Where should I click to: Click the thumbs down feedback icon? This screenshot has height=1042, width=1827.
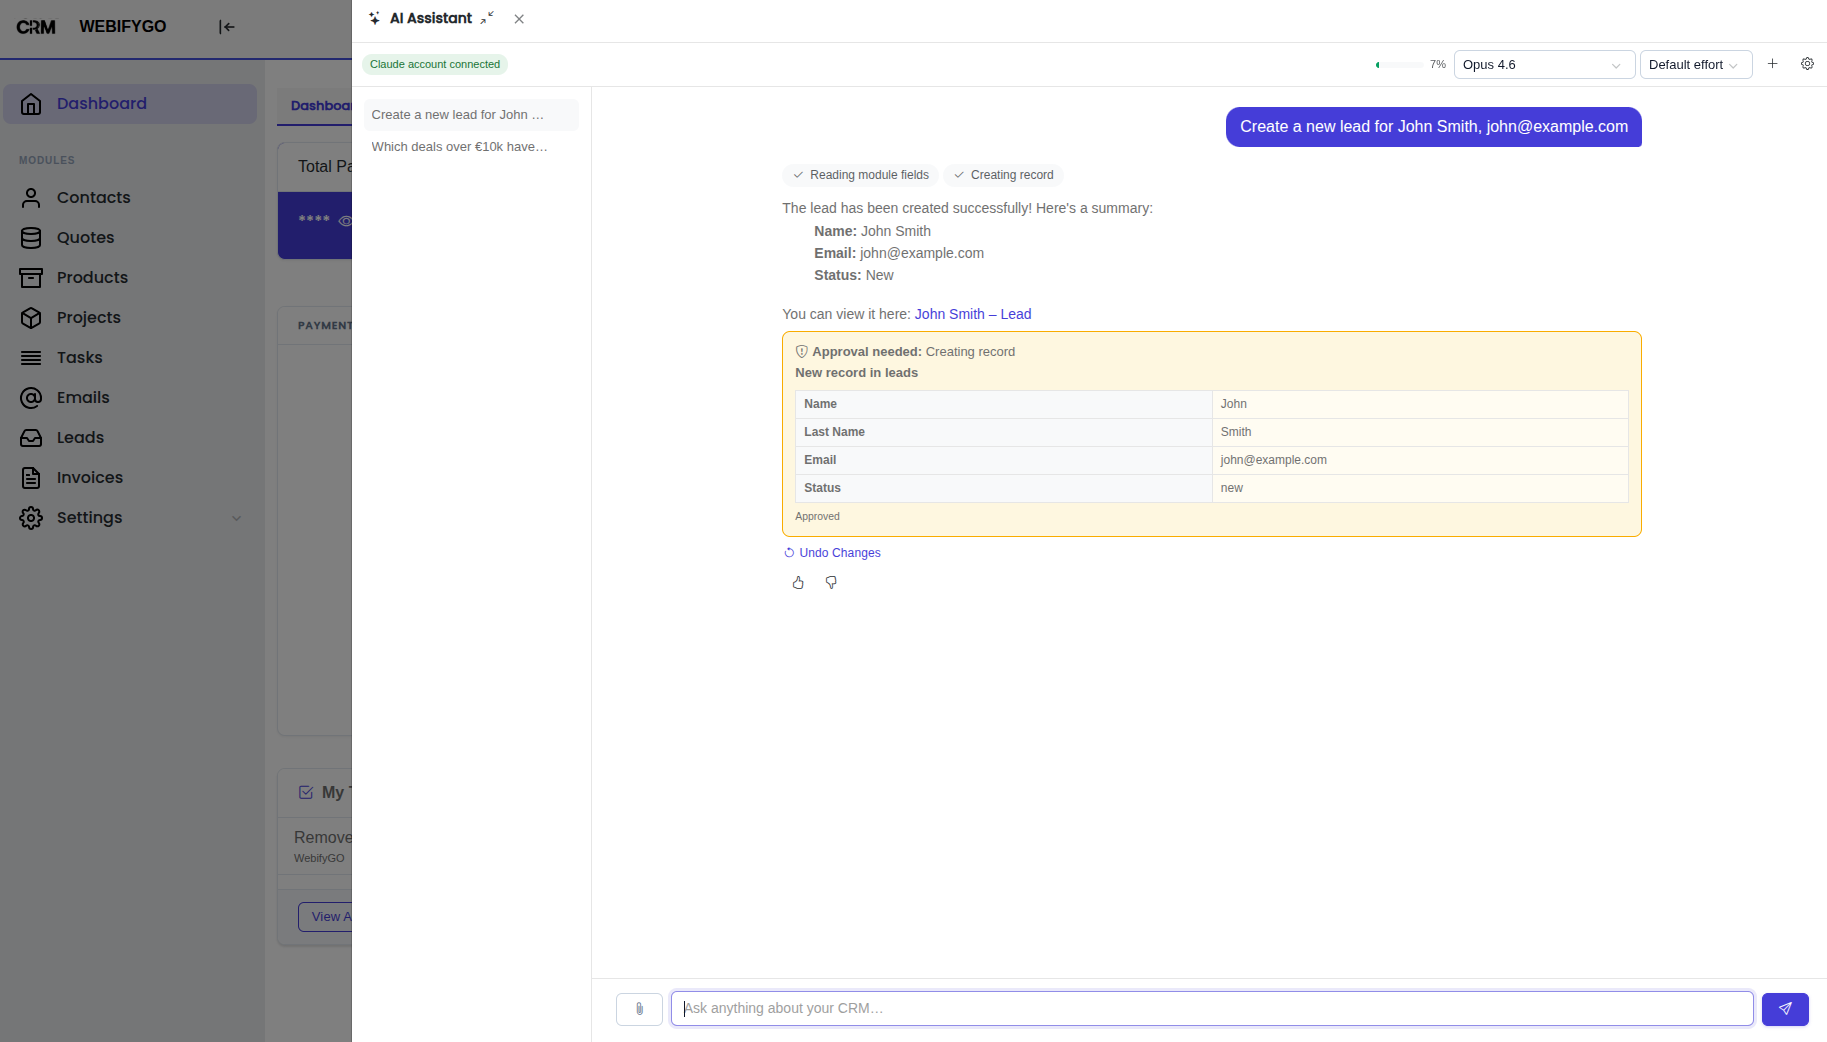(831, 582)
